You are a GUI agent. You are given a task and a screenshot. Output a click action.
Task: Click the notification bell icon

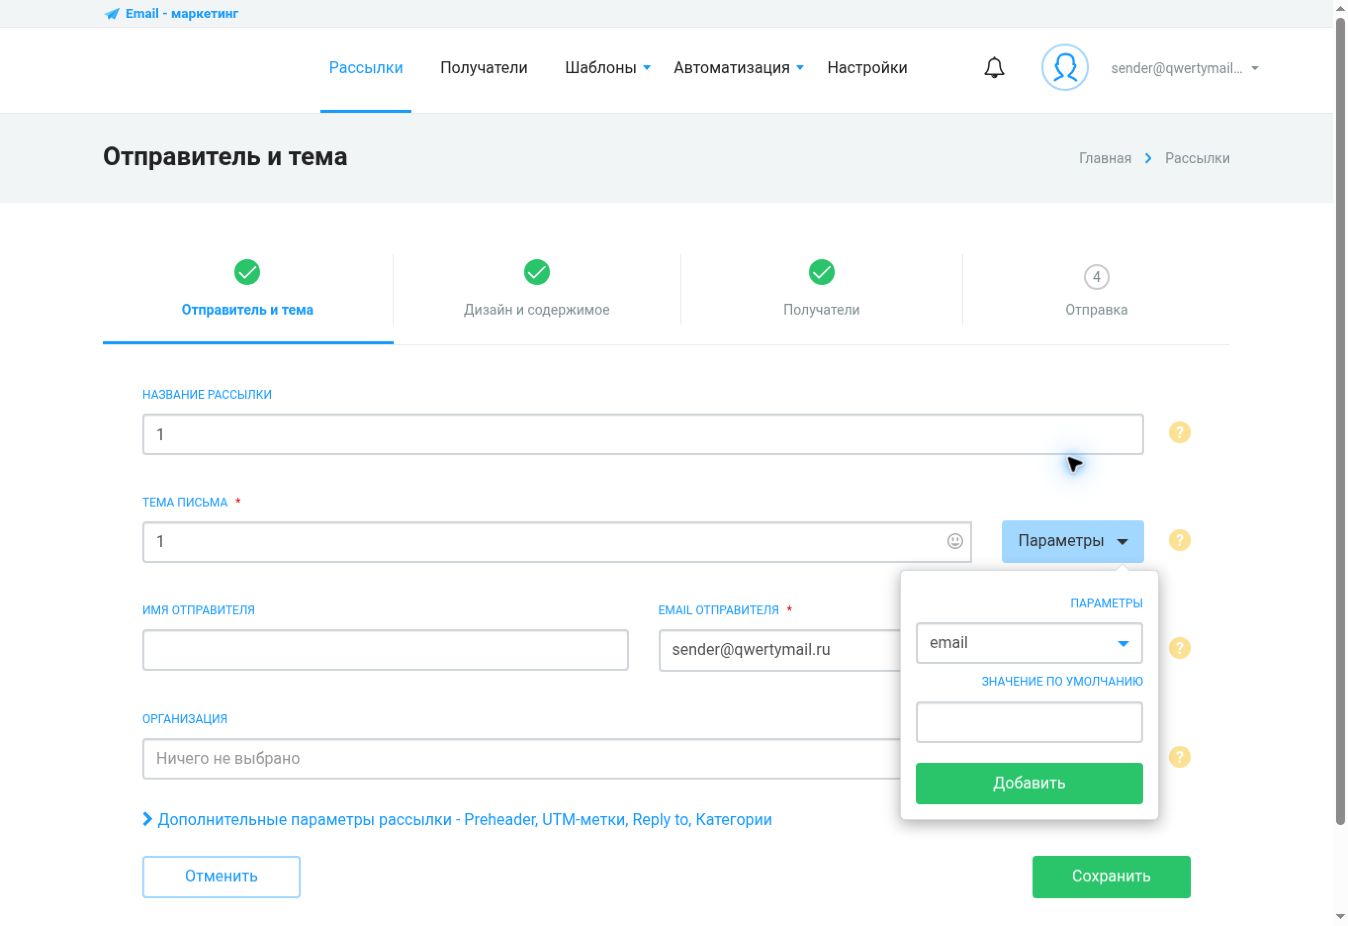pos(994,68)
